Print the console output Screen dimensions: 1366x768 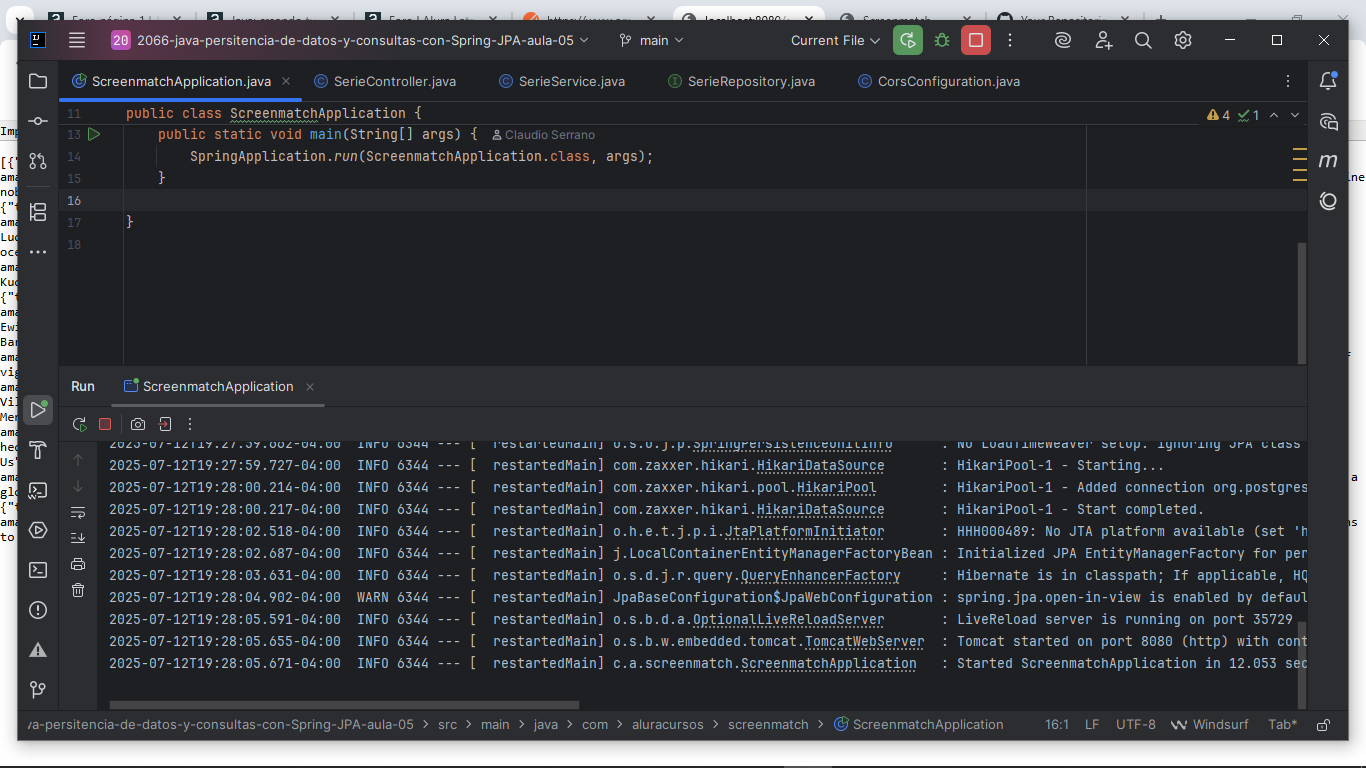coord(78,564)
